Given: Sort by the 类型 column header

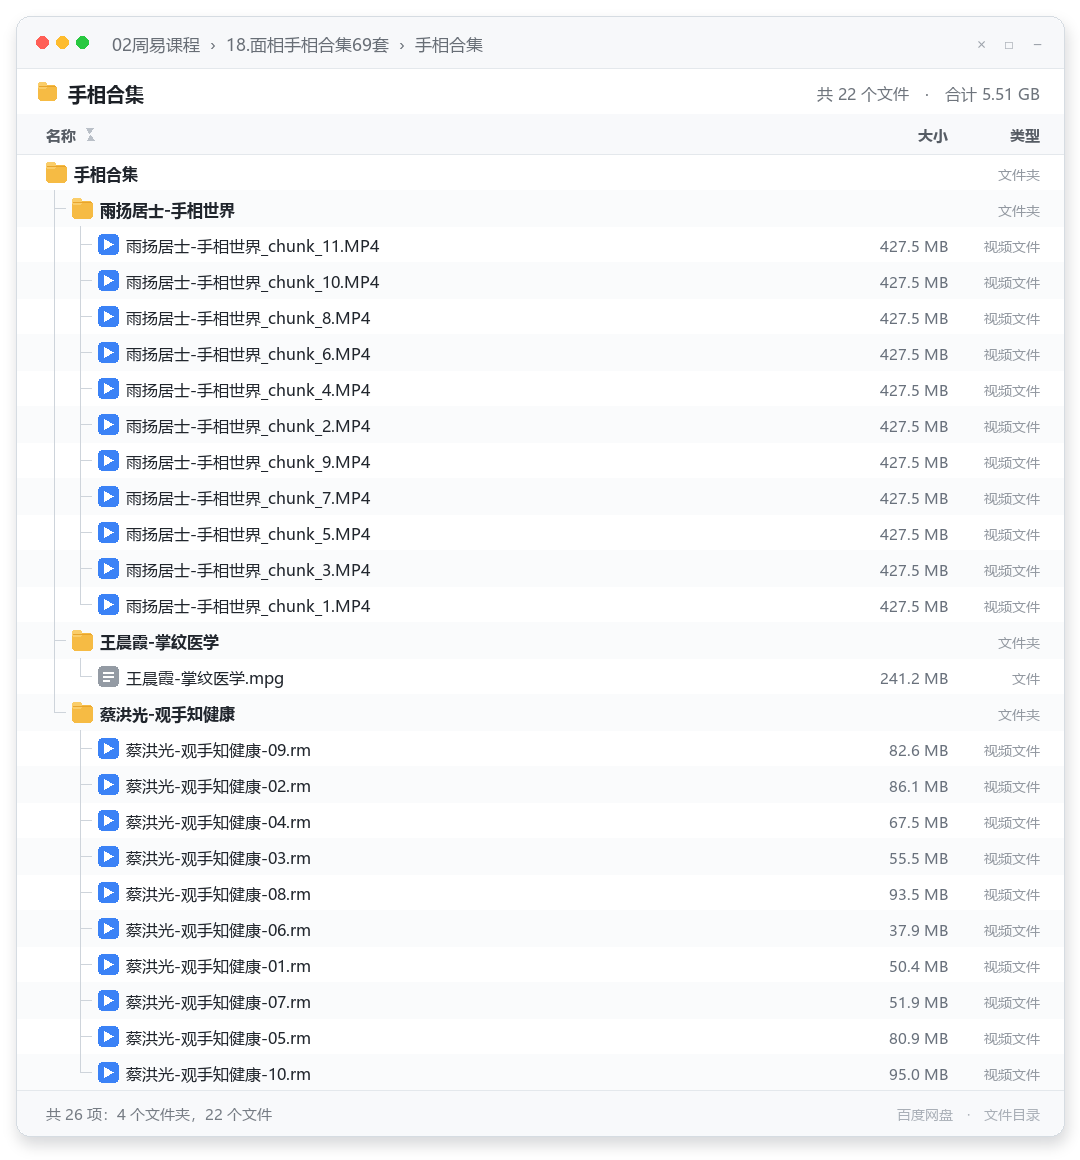Looking at the screenshot, I should click(x=1025, y=136).
